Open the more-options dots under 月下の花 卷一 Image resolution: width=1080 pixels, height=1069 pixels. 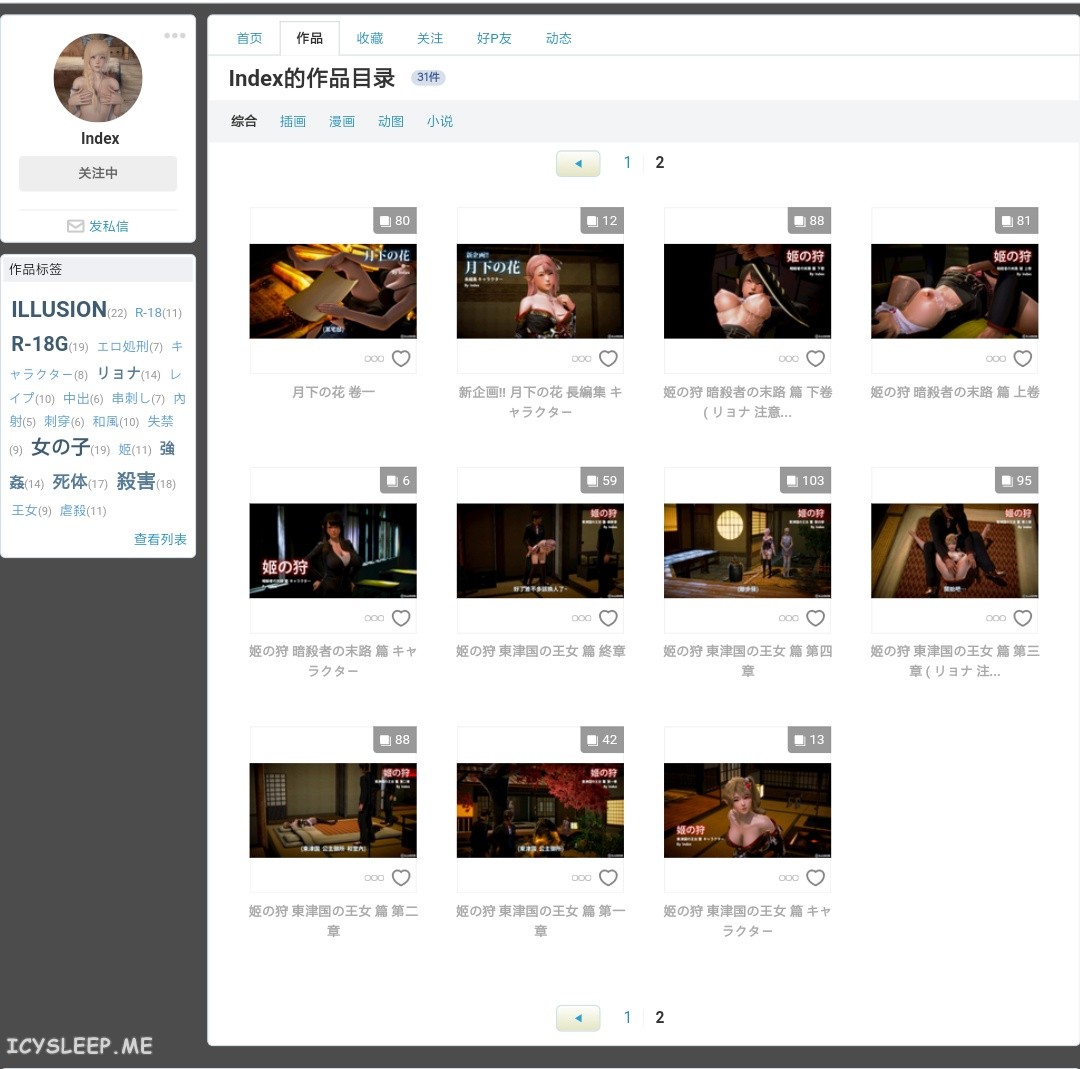tap(374, 359)
